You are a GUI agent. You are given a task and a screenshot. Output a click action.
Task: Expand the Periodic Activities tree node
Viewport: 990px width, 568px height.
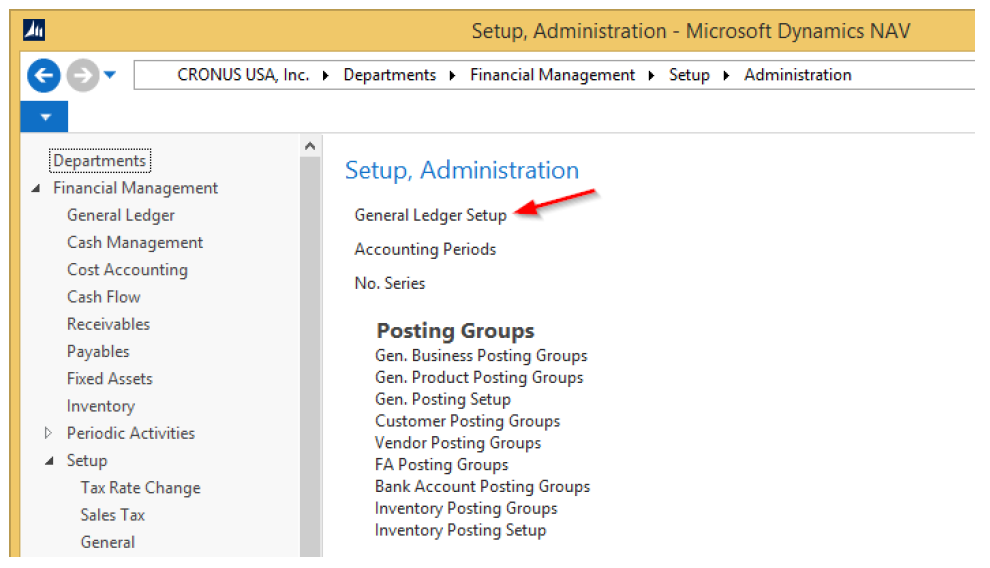tap(48, 433)
